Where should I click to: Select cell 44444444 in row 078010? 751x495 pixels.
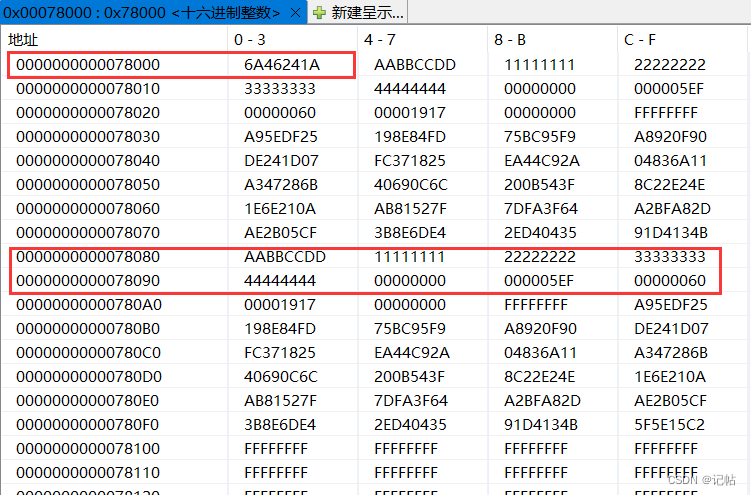(410, 89)
